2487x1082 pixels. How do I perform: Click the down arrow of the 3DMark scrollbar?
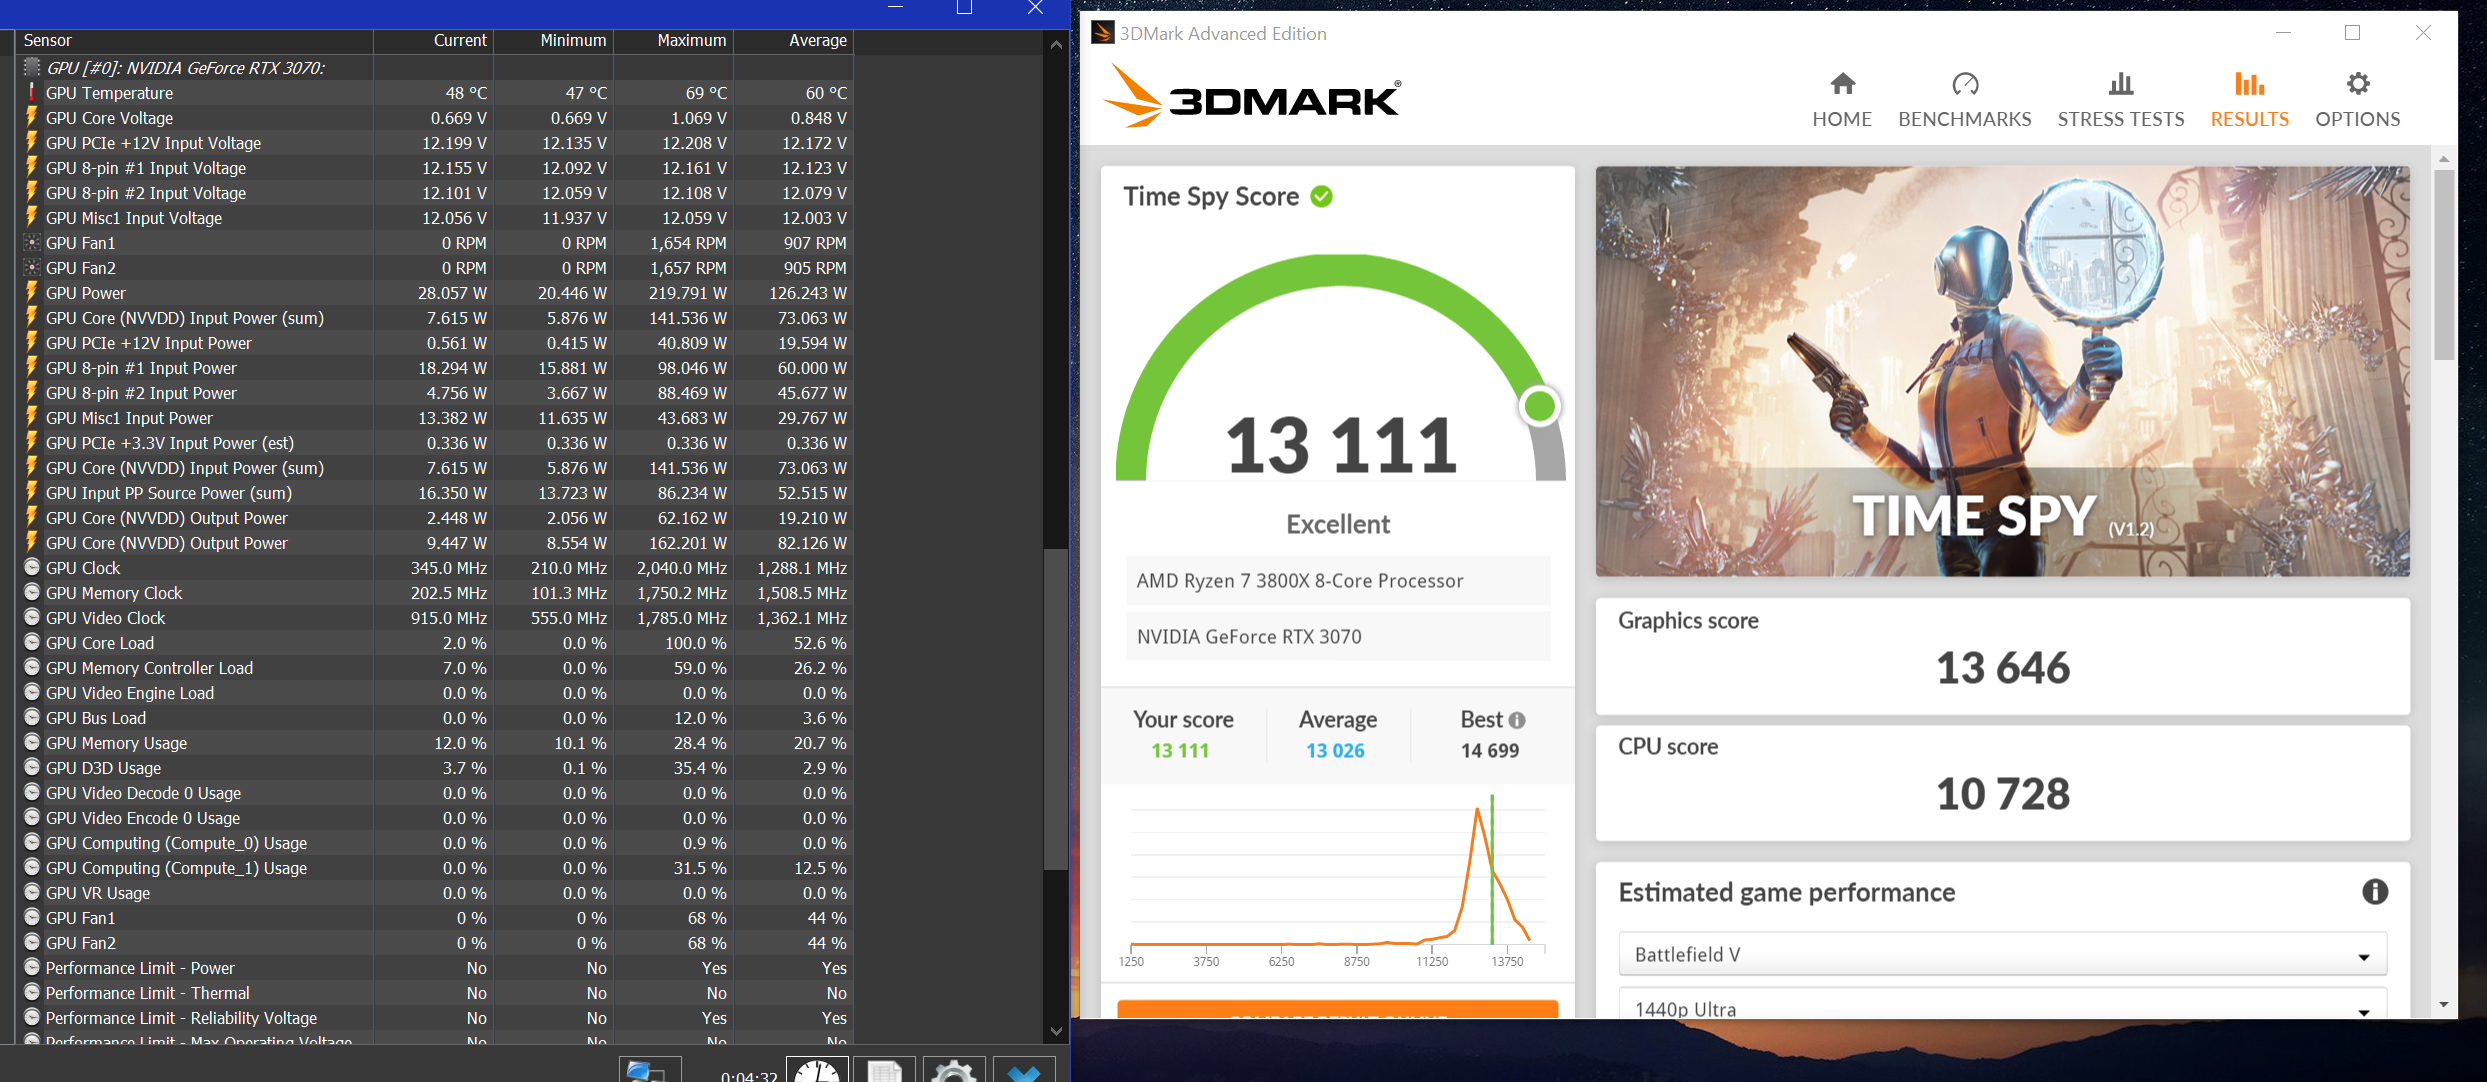point(2444,1005)
